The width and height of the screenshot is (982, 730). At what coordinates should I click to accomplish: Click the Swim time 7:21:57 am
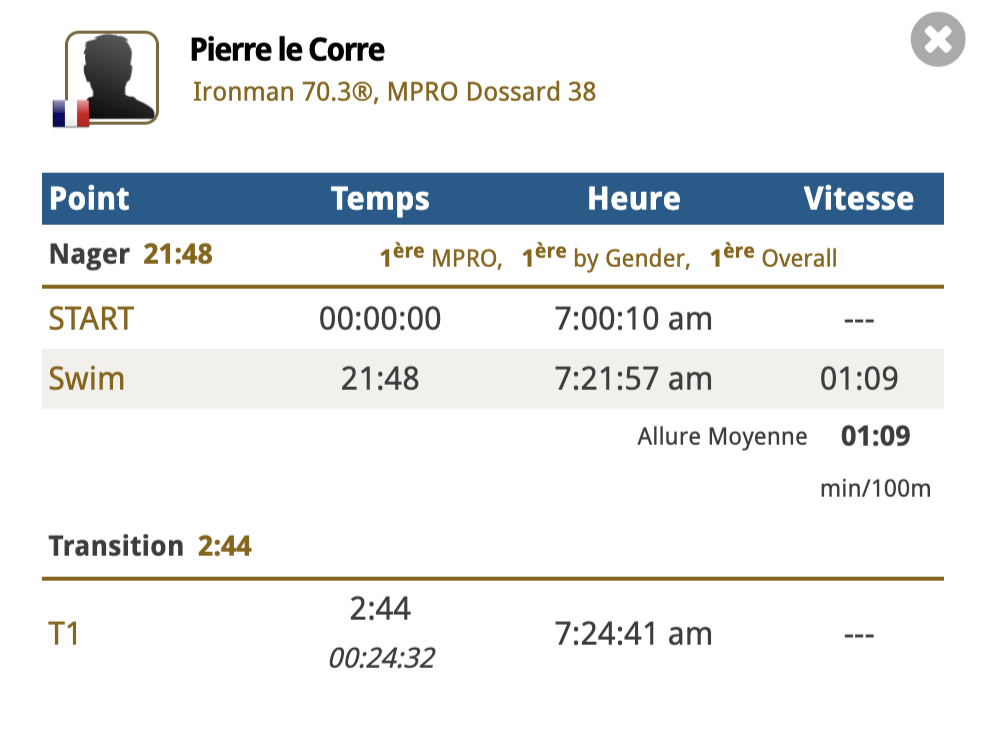click(x=633, y=379)
